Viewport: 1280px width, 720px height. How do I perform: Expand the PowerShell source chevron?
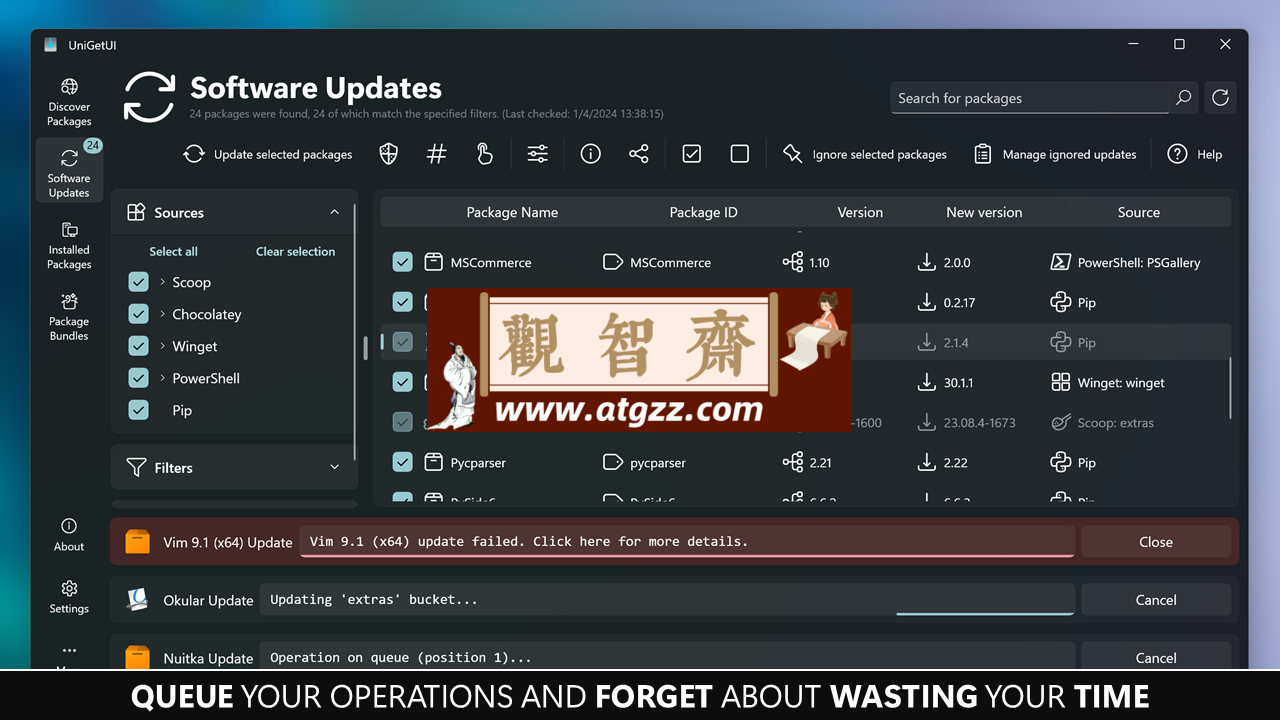point(162,378)
